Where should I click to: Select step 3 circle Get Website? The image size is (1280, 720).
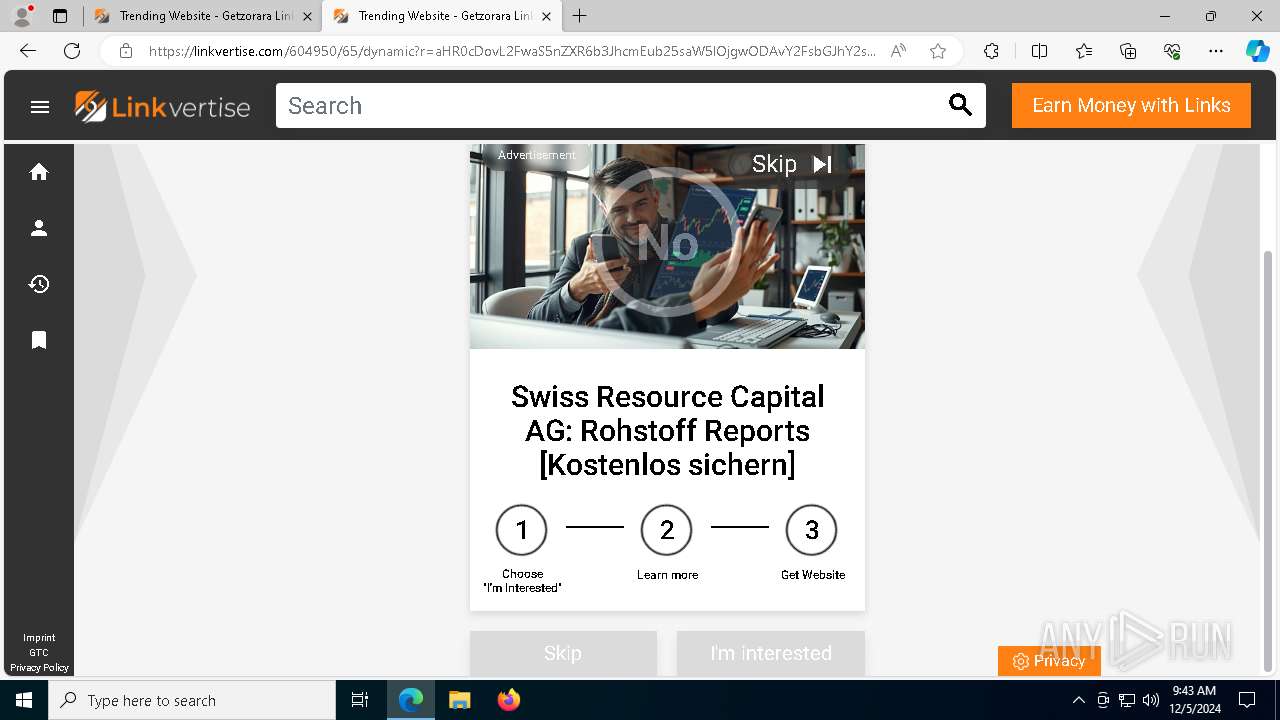pos(811,530)
